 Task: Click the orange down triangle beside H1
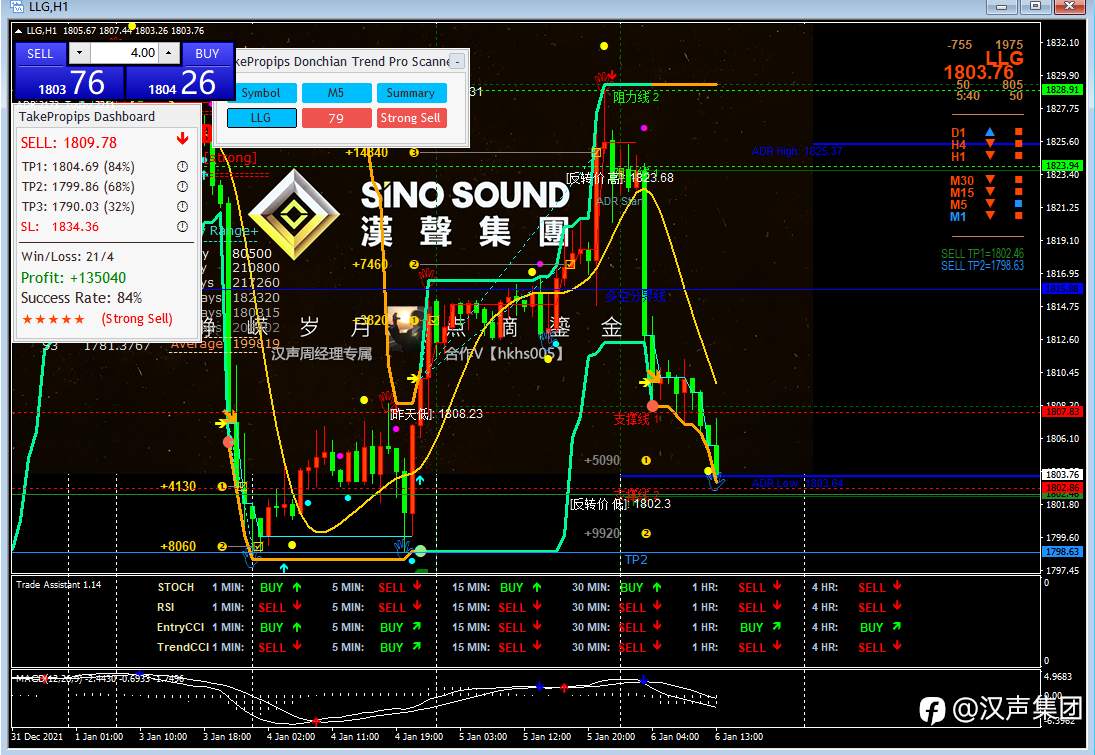[x=990, y=156]
